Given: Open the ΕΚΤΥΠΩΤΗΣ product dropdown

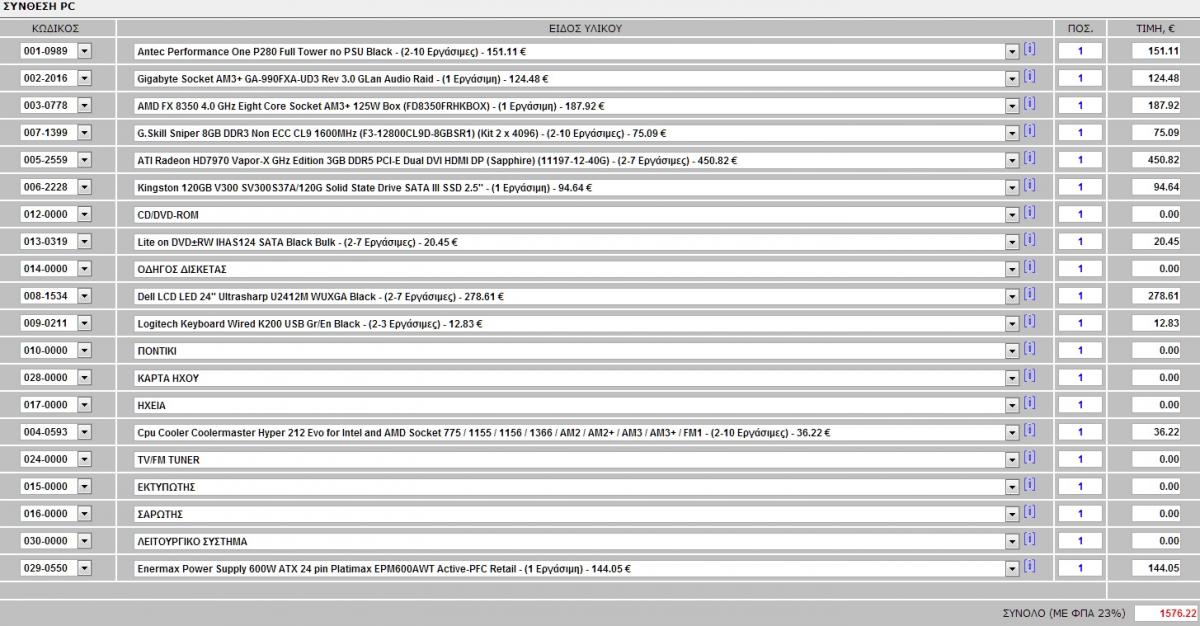Looking at the screenshot, I should point(1012,487).
